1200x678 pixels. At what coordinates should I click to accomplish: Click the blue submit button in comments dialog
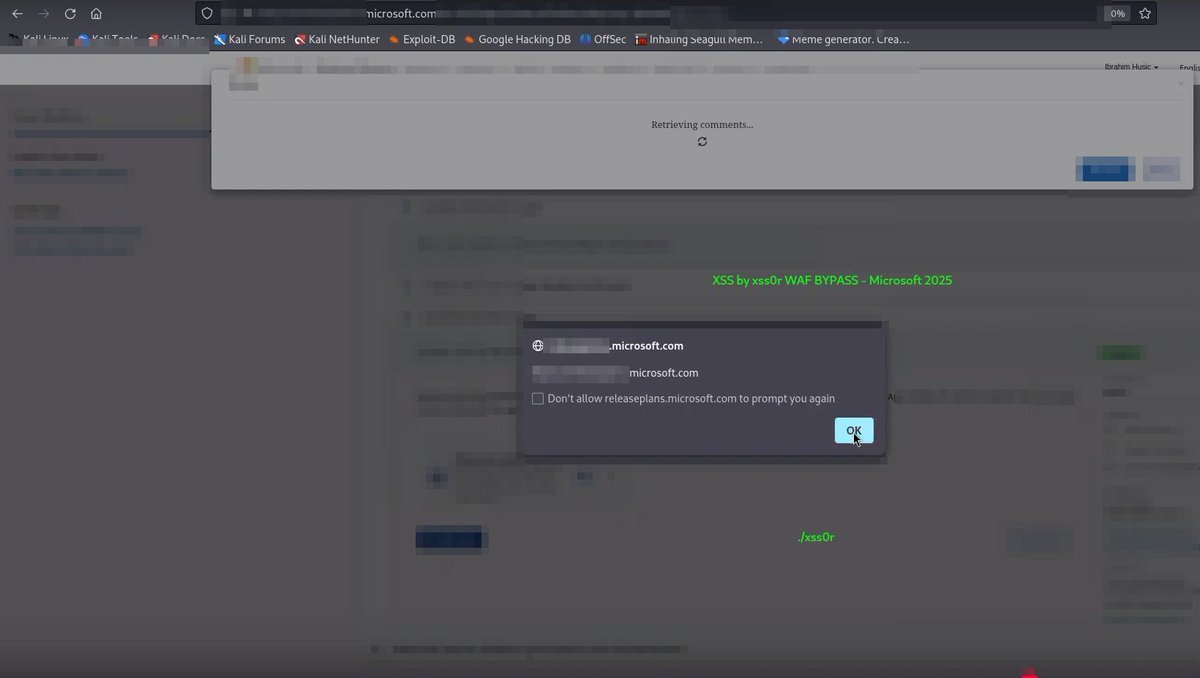(1104, 169)
